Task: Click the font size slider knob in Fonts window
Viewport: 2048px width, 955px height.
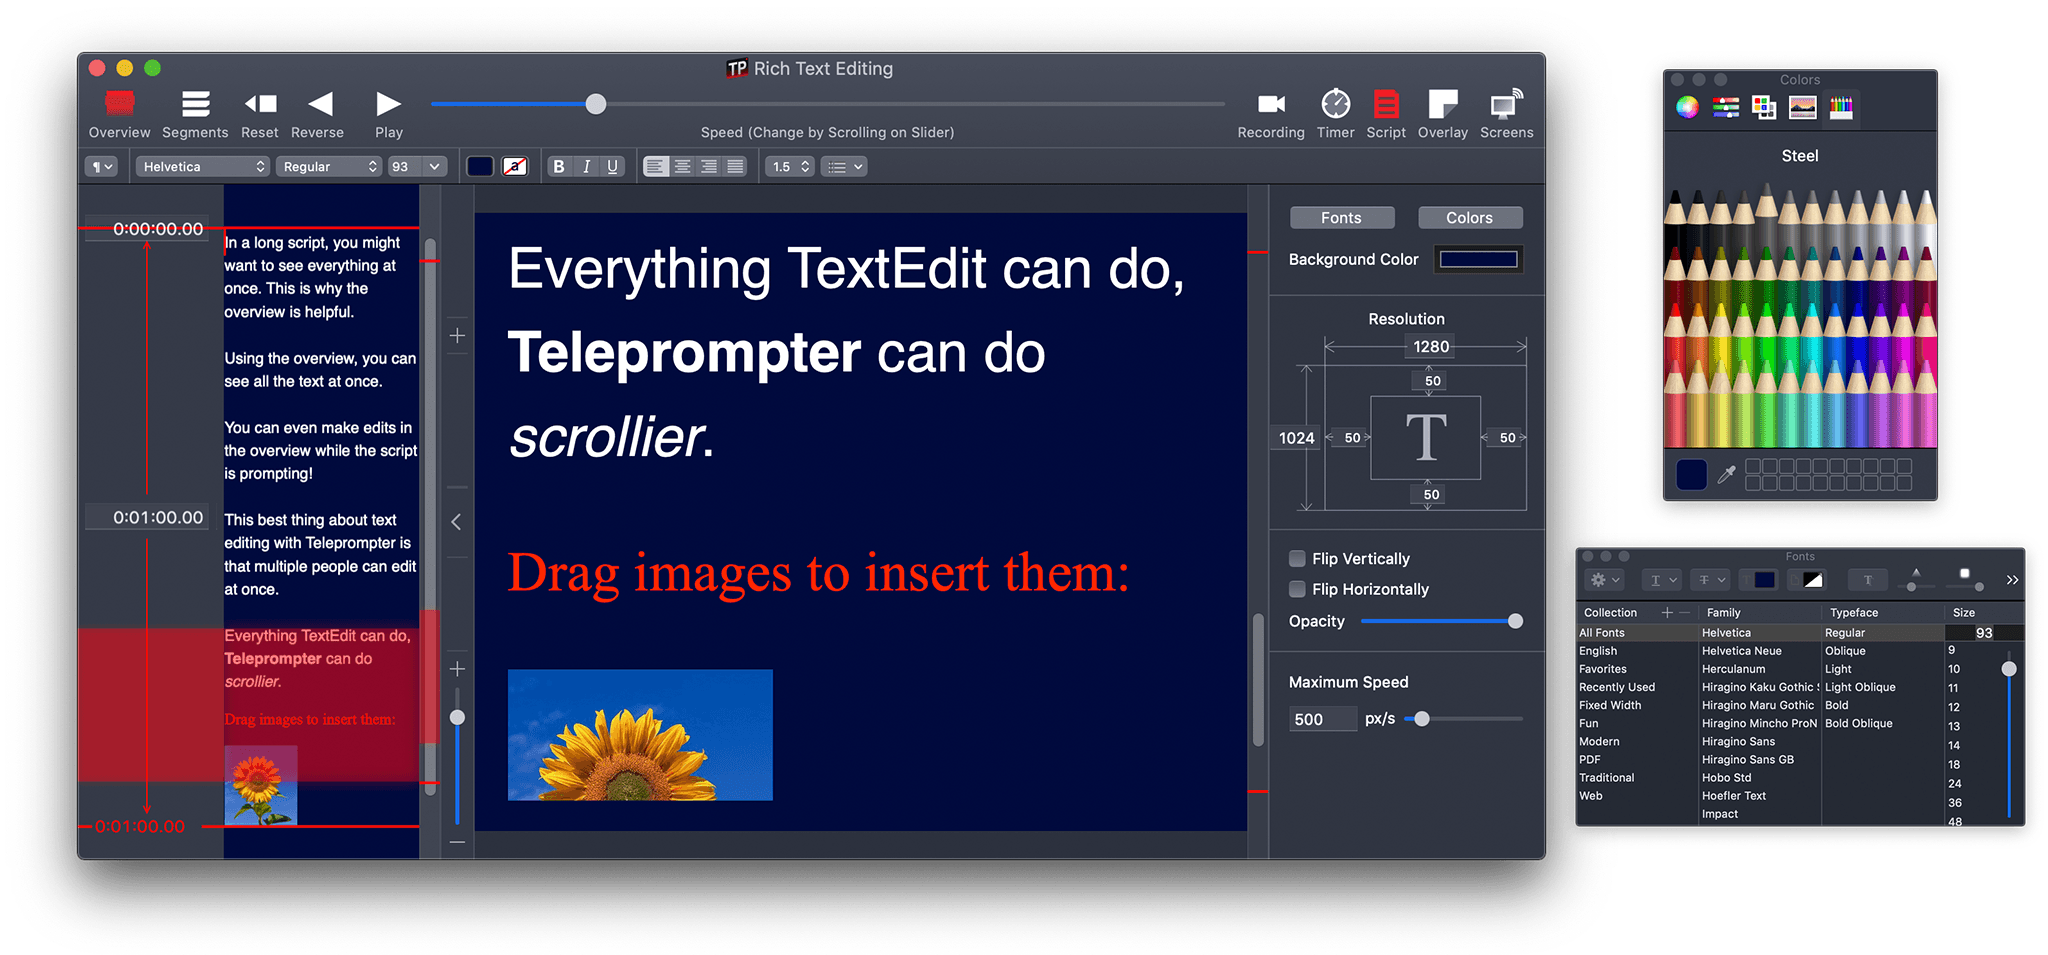Action: point(2009,669)
